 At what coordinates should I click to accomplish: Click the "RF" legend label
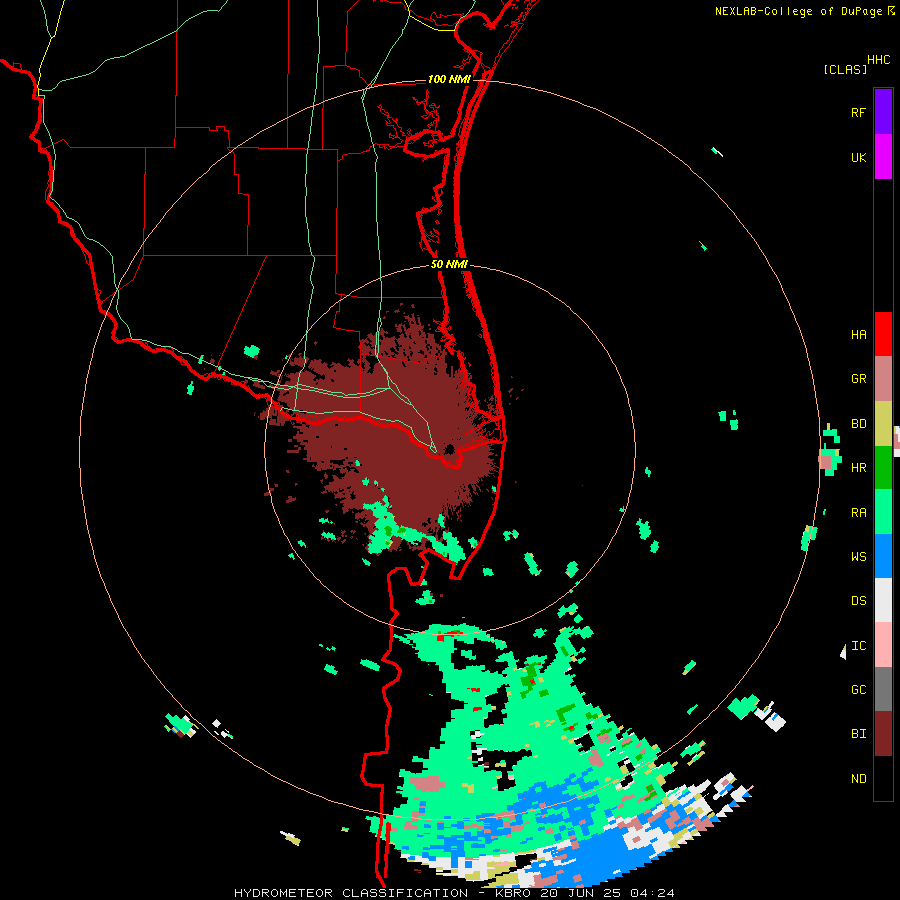tap(858, 112)
